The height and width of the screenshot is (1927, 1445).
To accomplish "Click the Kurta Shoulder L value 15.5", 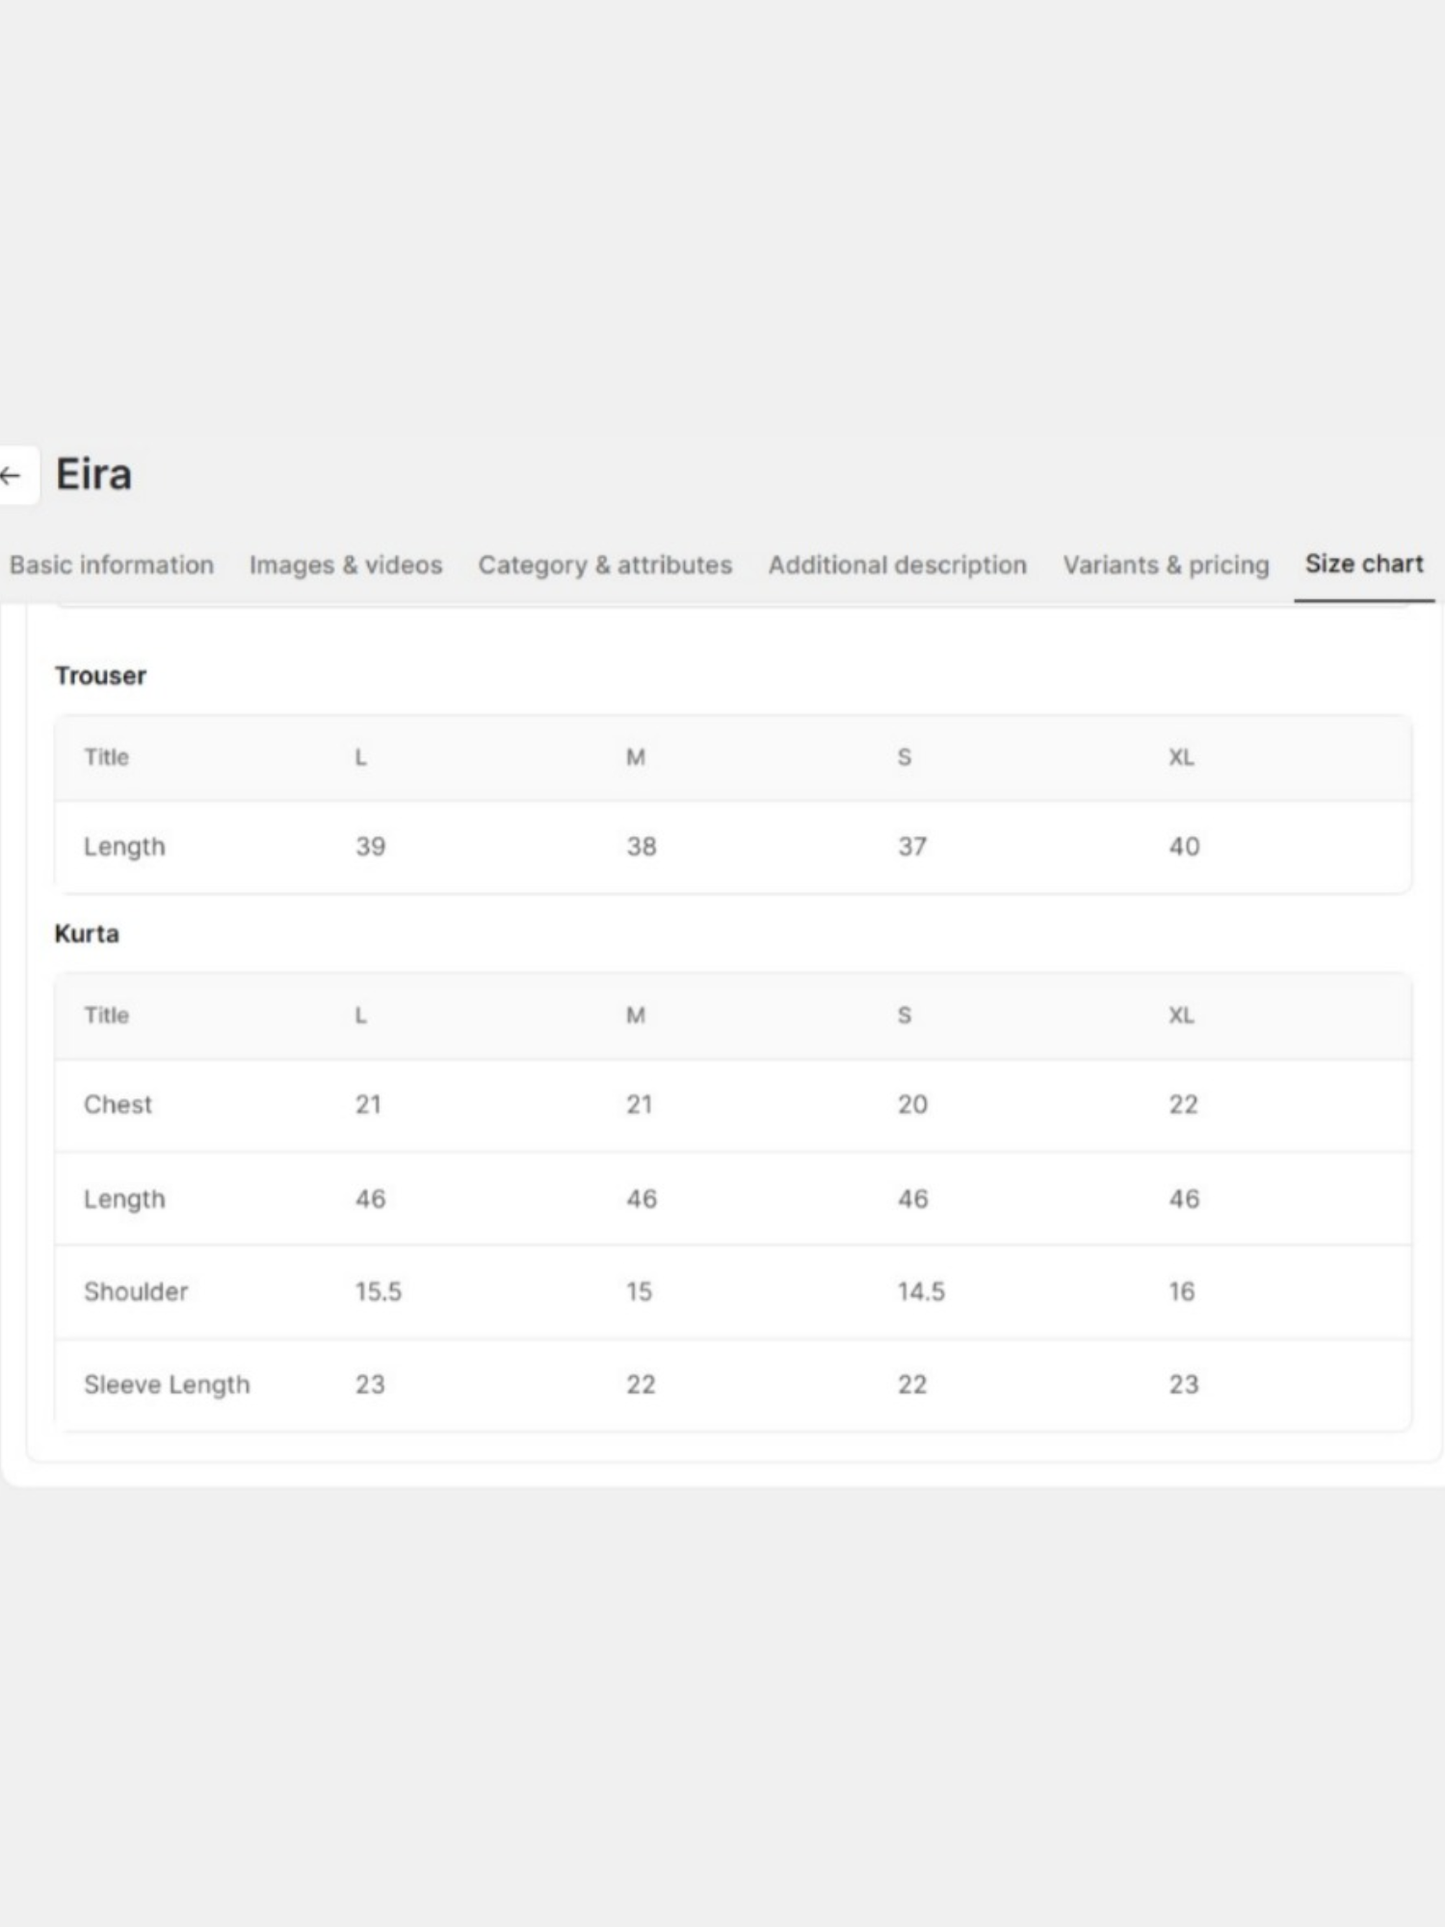I will point(379,1292).
